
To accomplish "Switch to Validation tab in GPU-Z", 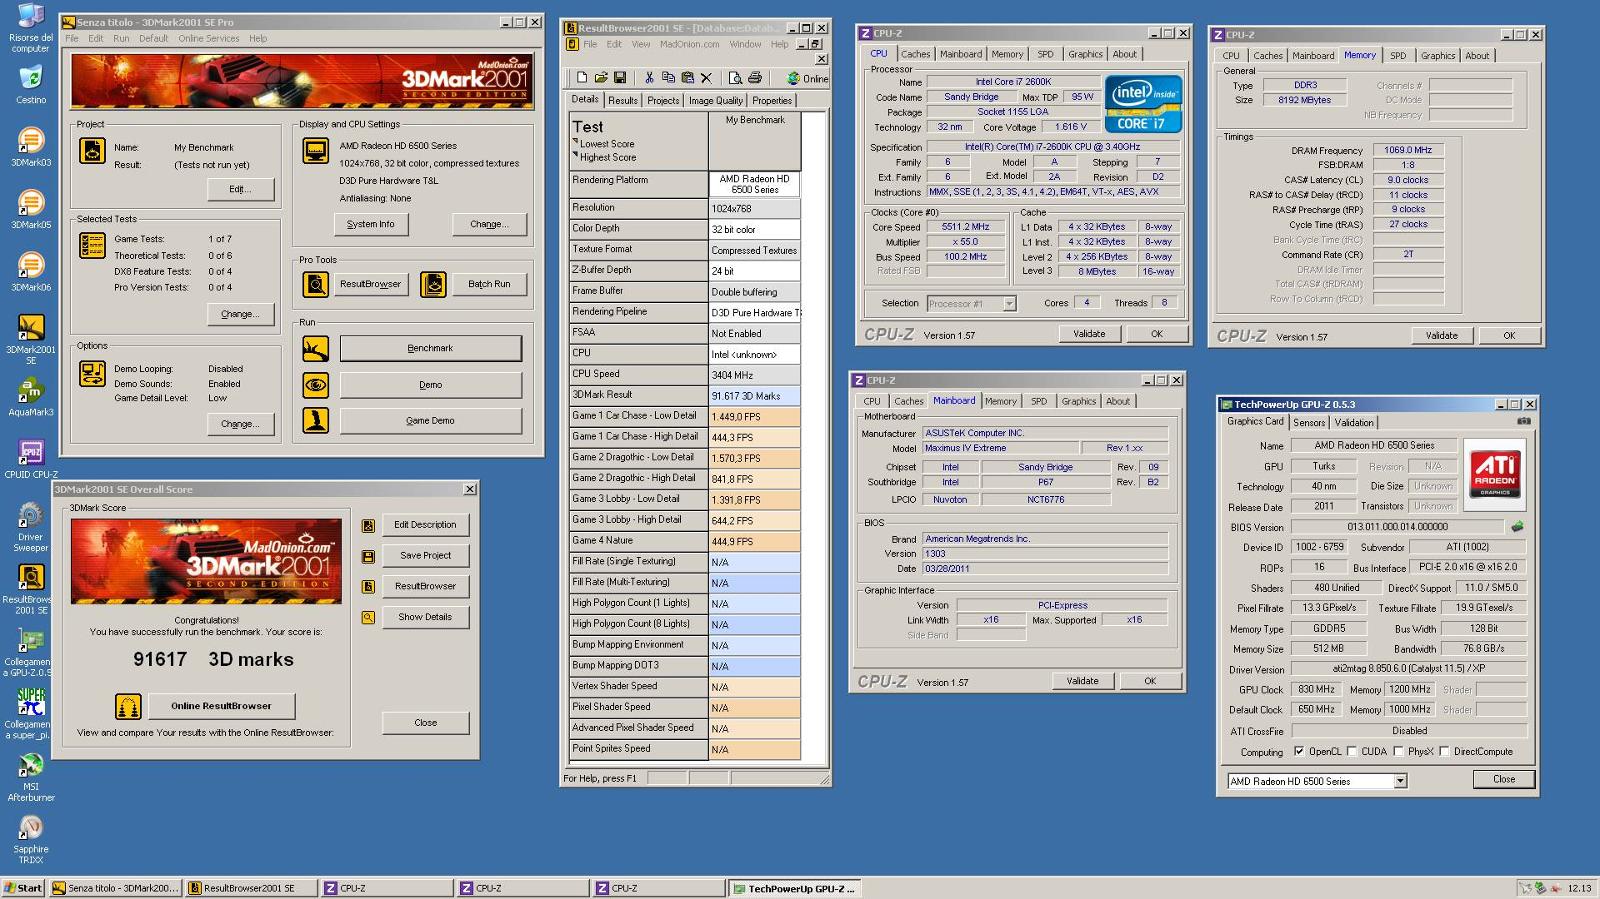I will [1354, 422].
